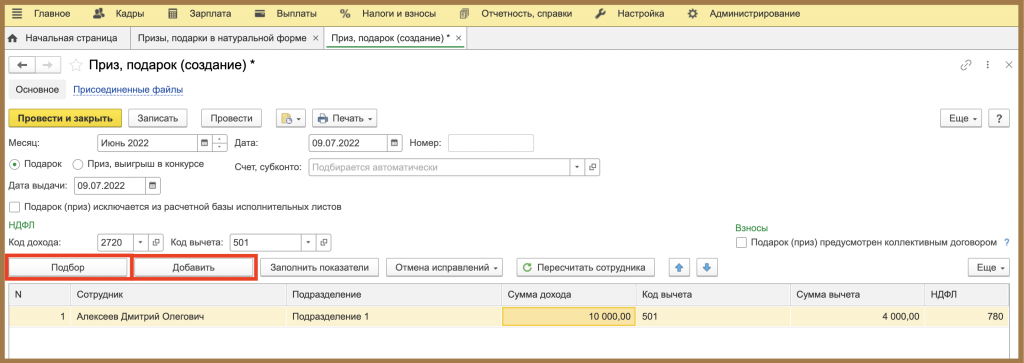Screen dimensions: 1024x363
Task: Go forward with the right arrow button
Action: tap(48, 65)
